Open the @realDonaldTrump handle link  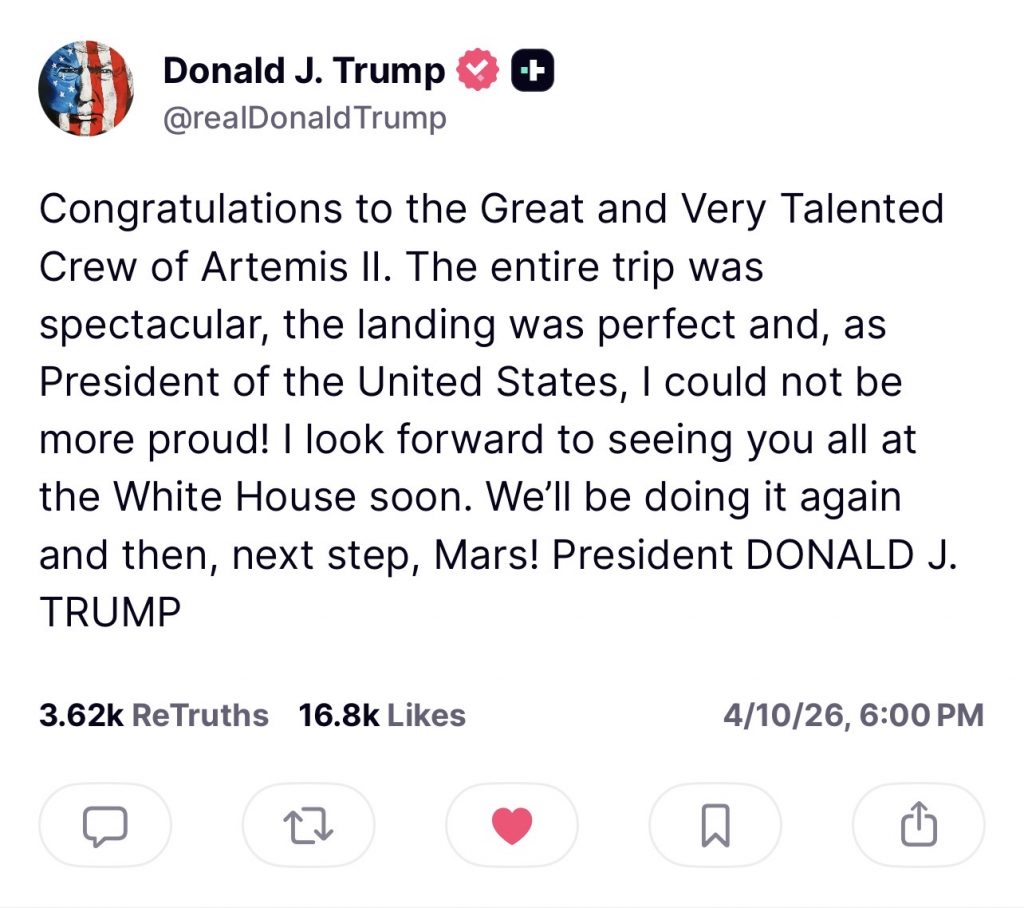pyautogui.click(x=304, y=119)
